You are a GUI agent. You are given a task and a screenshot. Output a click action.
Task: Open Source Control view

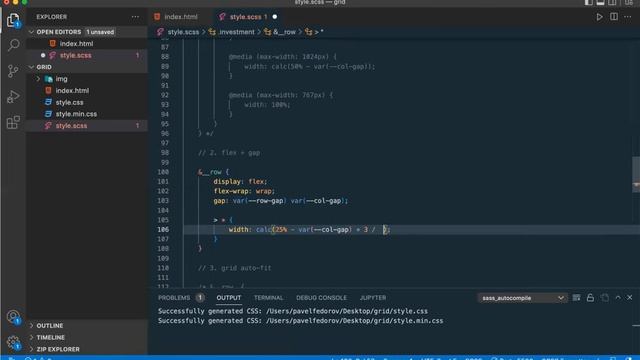(x=13, y=71)
